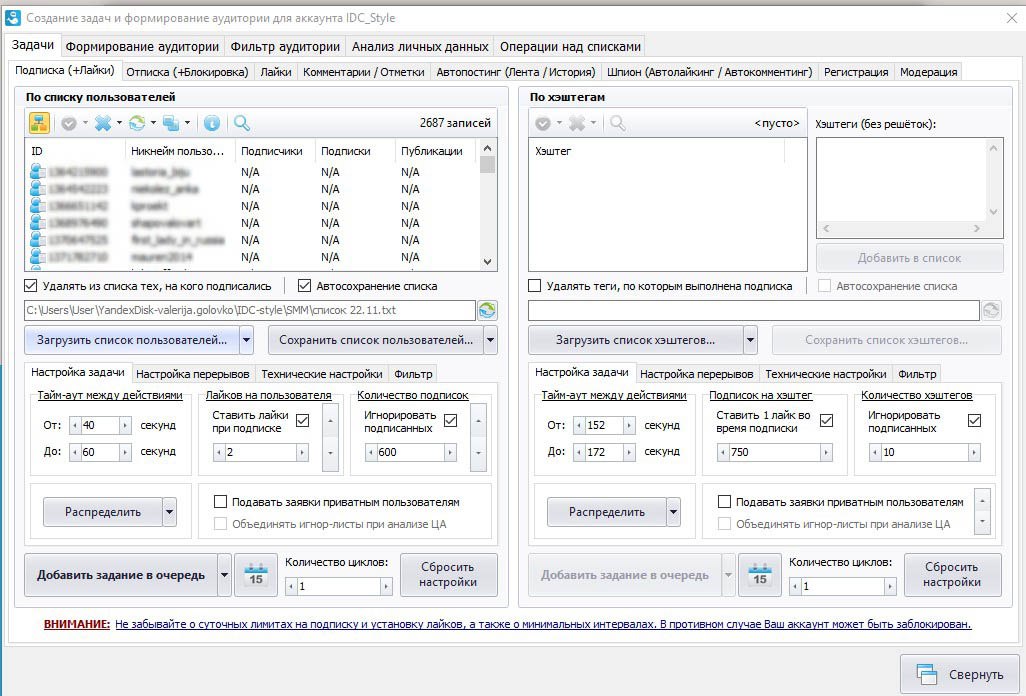1026x696 pixels.
Task: Click the hashtags text box horizontal scrollbar
Action: click(902, 228)
